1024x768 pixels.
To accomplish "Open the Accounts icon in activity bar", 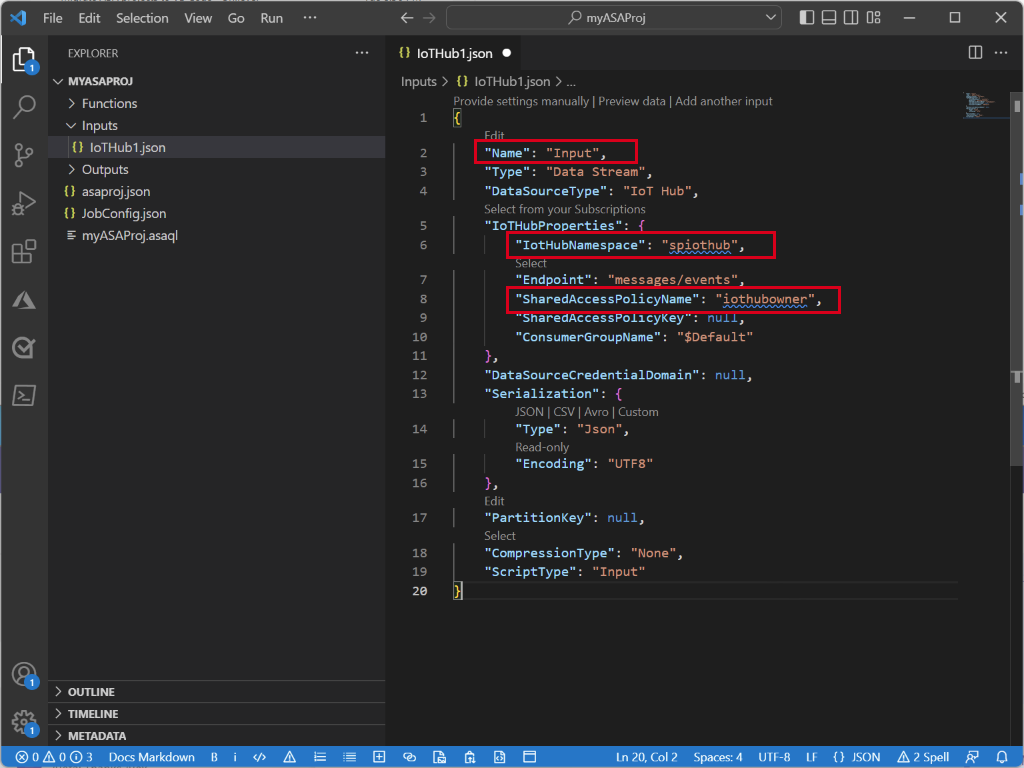I will pyautogui.click(x=24, y=675).
